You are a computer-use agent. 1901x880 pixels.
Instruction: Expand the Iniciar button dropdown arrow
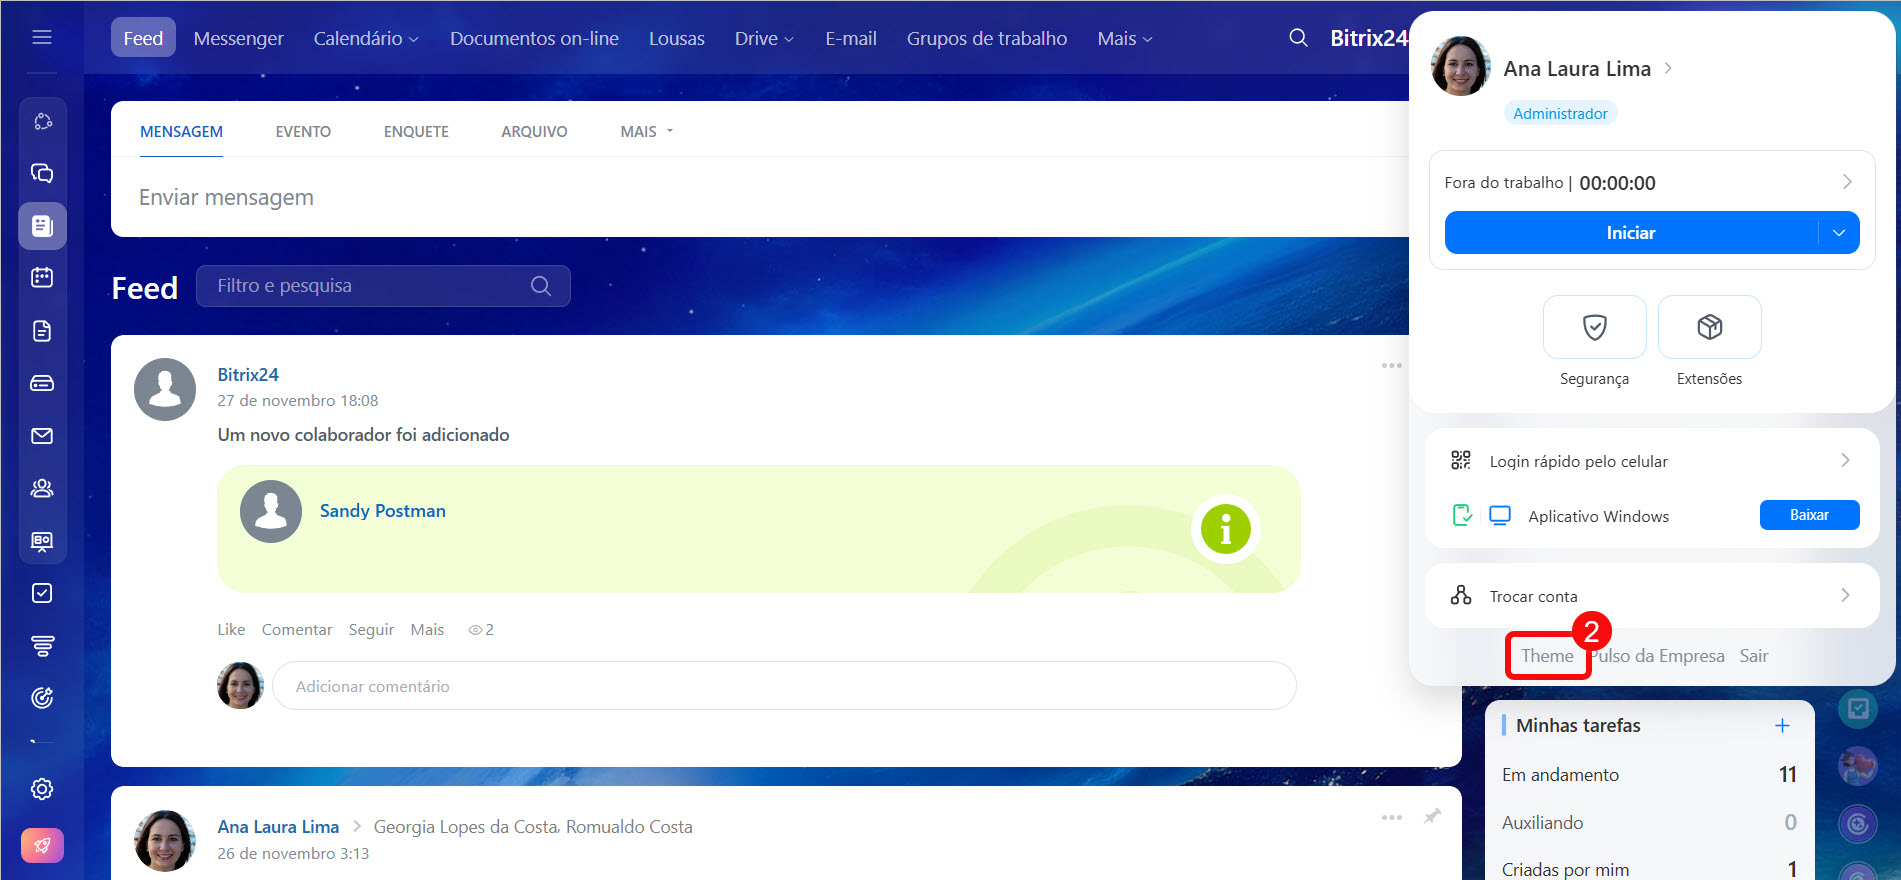point(1839,233)
